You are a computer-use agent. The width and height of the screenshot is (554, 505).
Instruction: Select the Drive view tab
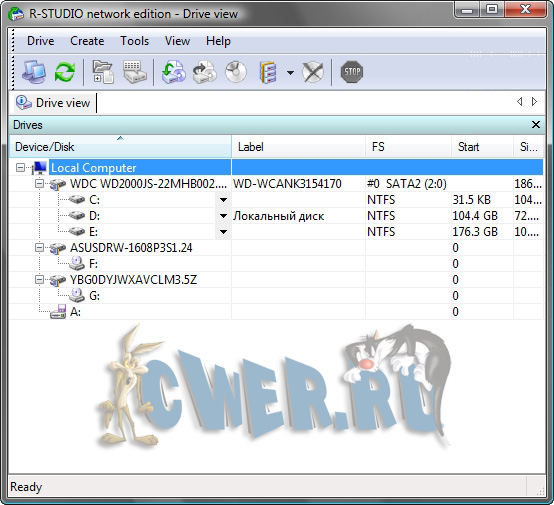point(53,103)
